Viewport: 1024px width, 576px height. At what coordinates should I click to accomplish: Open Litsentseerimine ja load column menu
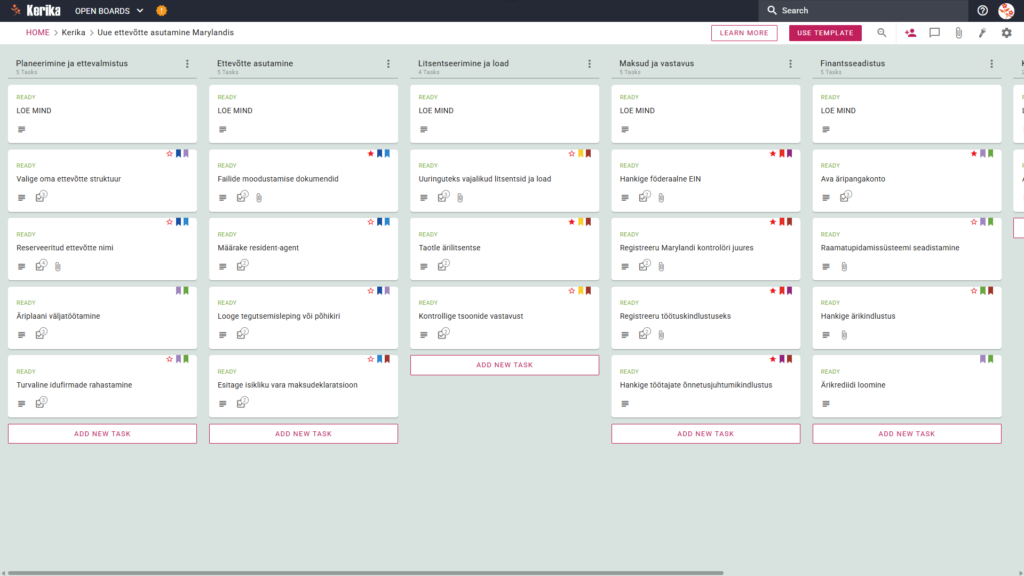tap(590, 64)
